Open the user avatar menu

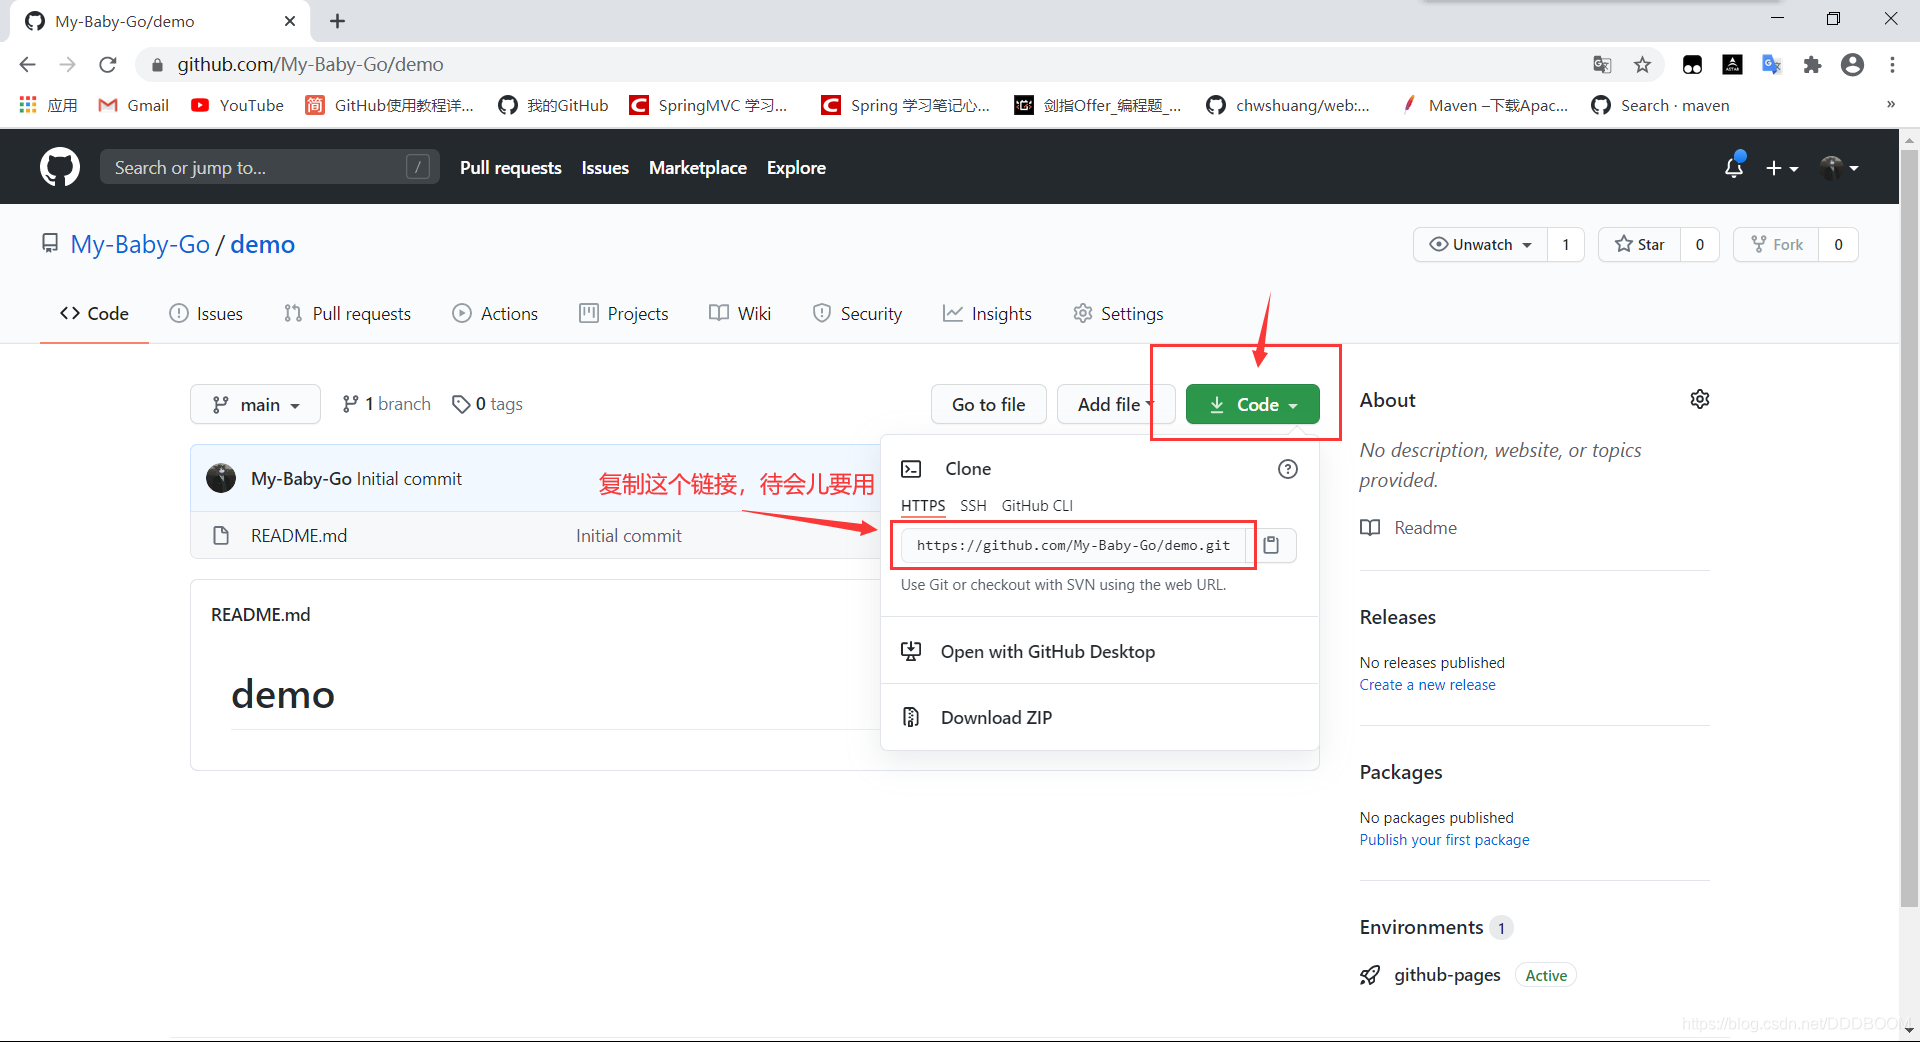click(1839, 168)
